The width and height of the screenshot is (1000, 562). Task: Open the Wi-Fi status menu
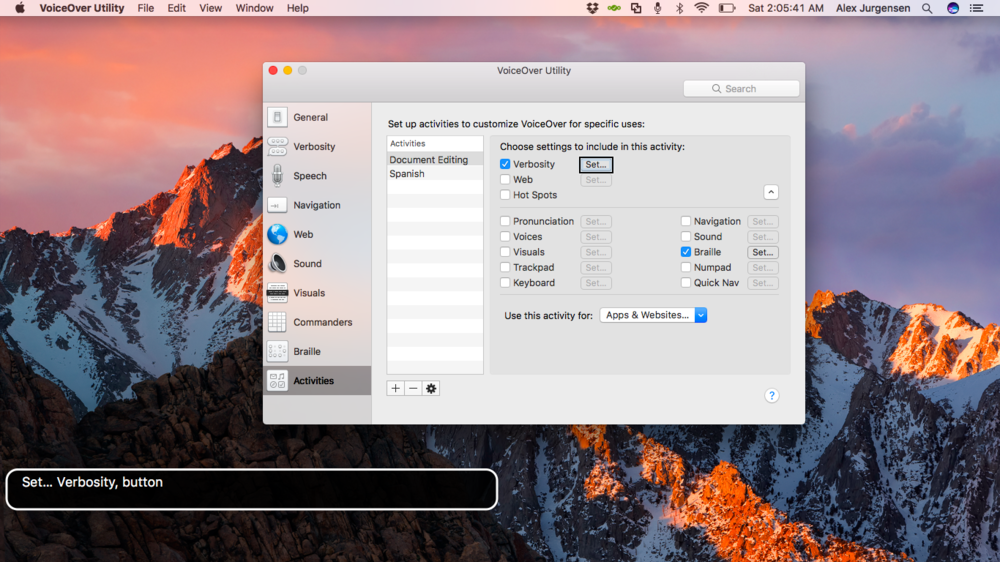[702, 8]
